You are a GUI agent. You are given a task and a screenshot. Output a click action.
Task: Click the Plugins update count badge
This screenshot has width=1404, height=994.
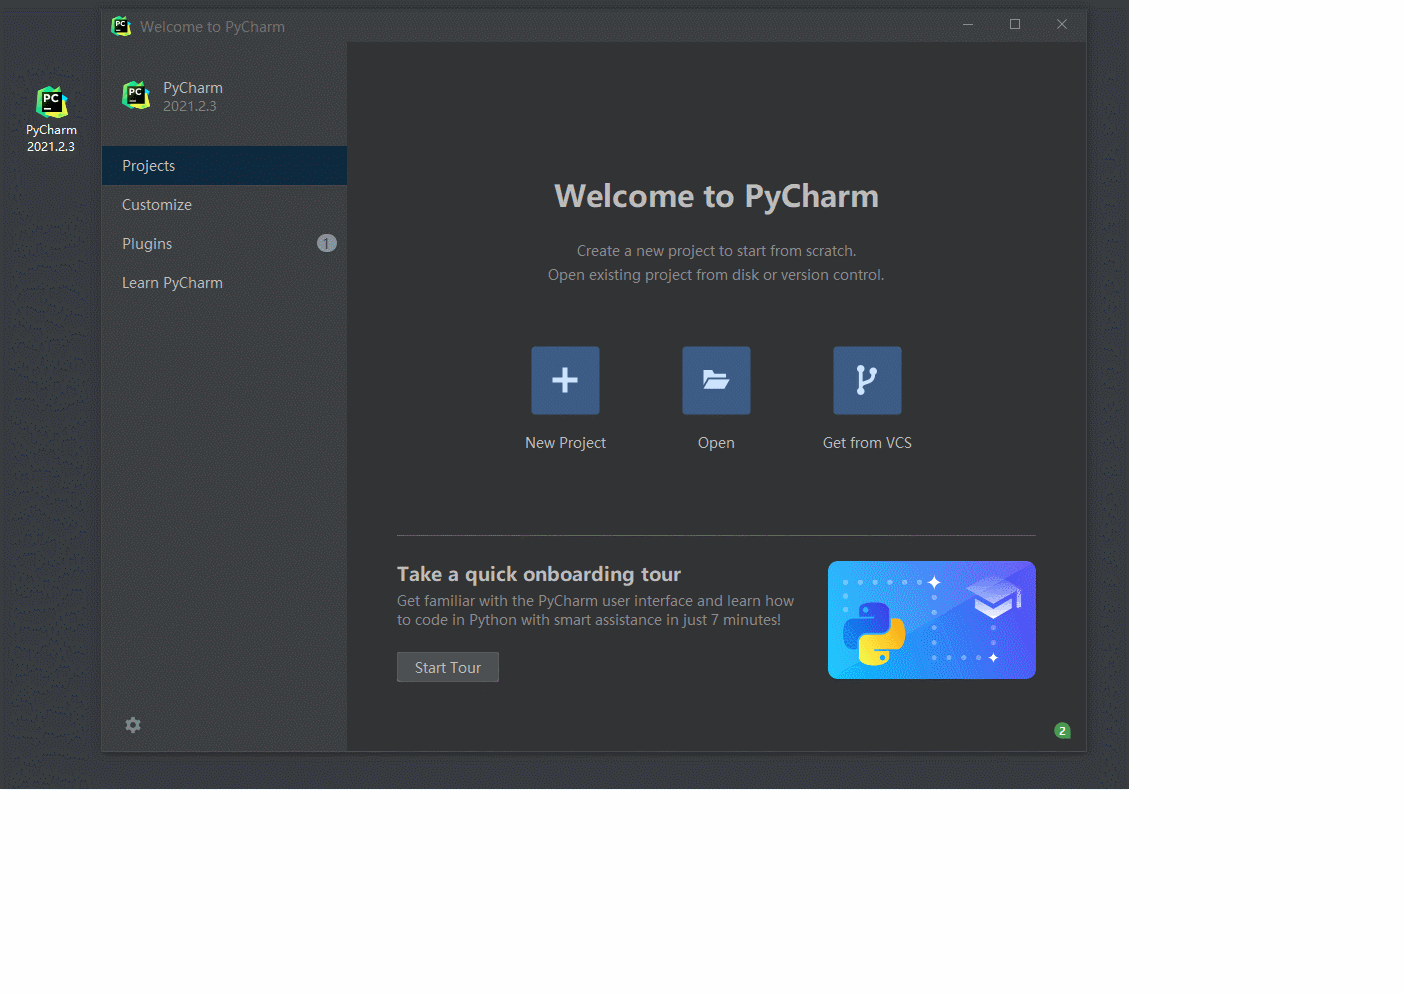pos(326,243)
